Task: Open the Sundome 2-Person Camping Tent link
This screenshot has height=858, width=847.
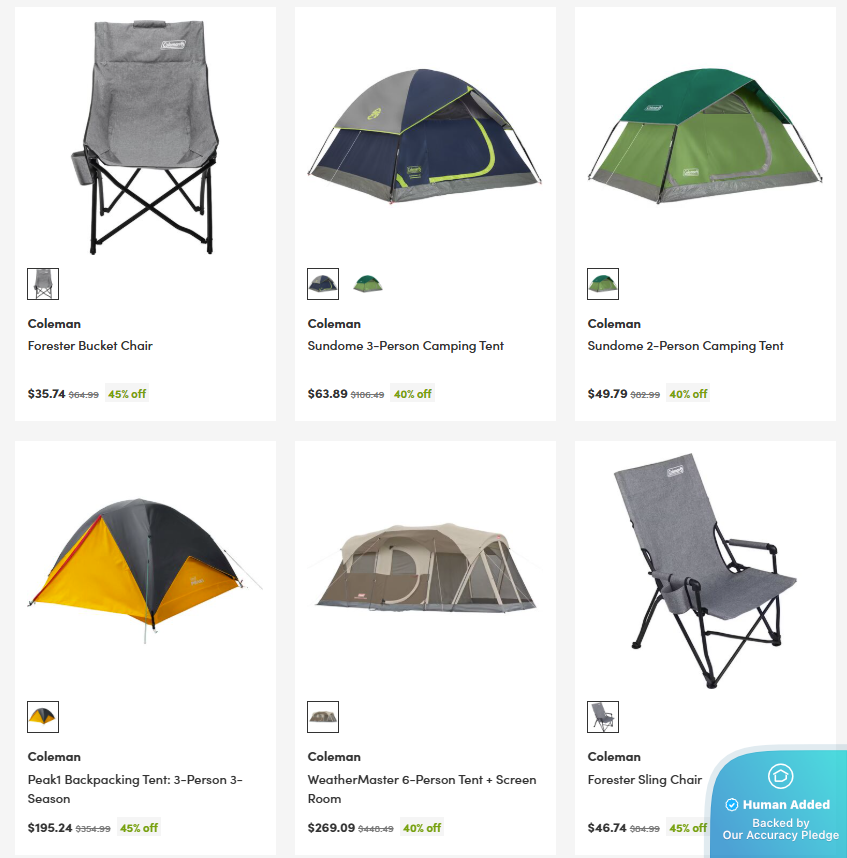Action: (x=686, y=346)
